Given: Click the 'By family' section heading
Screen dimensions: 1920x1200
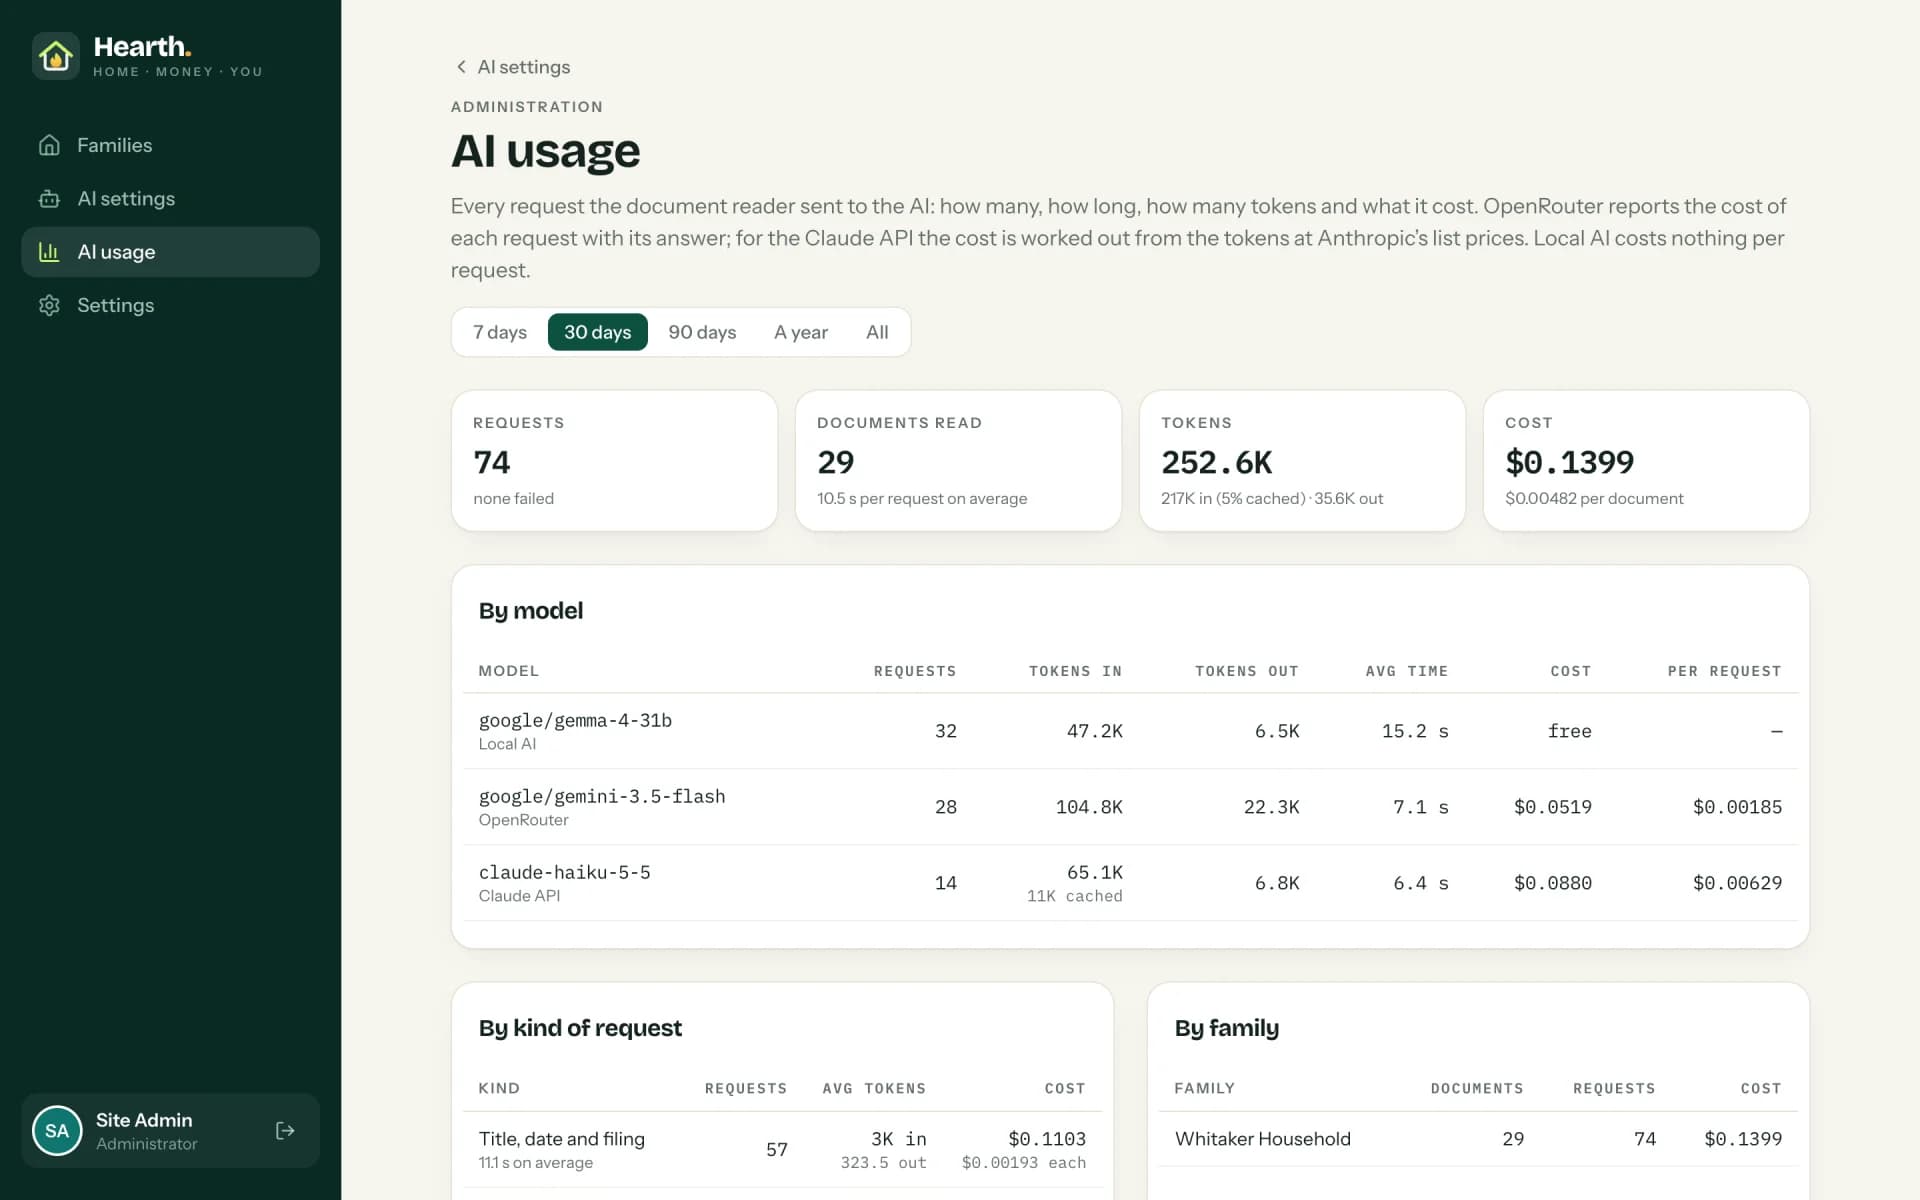Looking at the screenshot, I should click(1226, 1028).
